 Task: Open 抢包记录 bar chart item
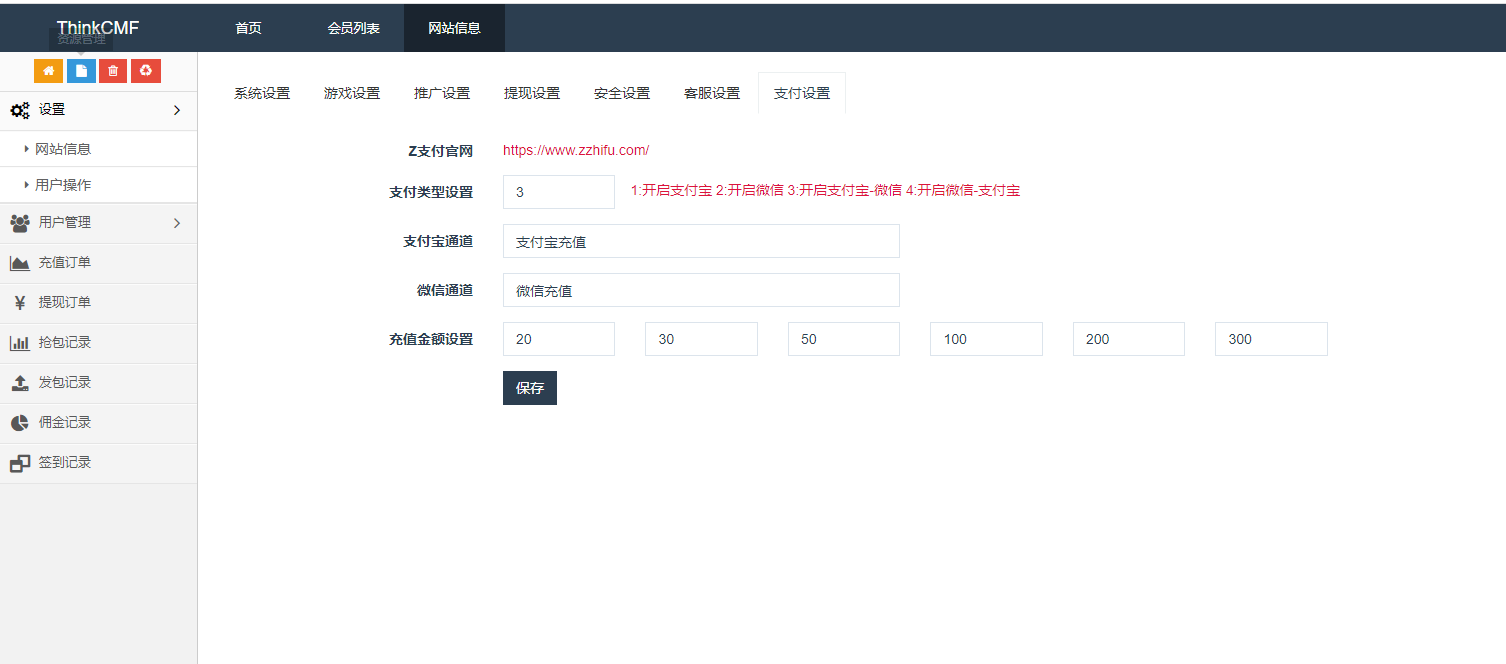[x=64, y=343]
